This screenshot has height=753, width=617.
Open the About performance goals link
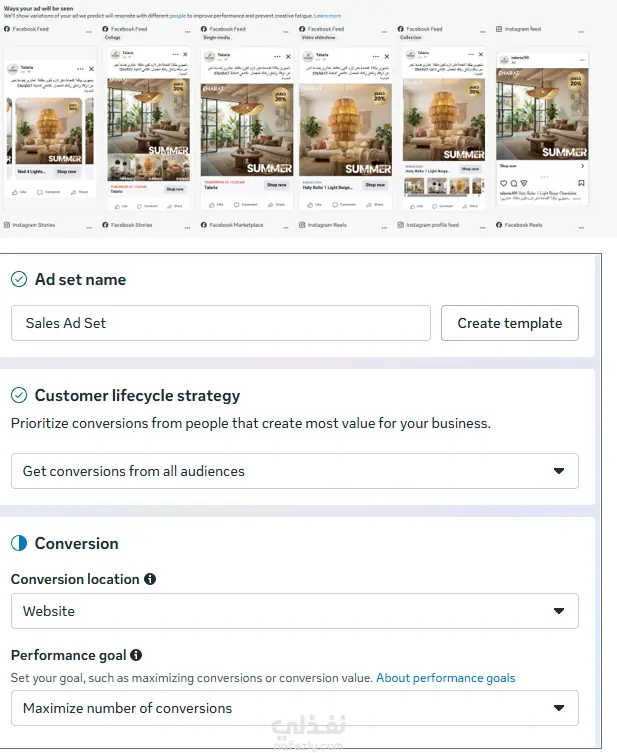[x=446, y=678]
